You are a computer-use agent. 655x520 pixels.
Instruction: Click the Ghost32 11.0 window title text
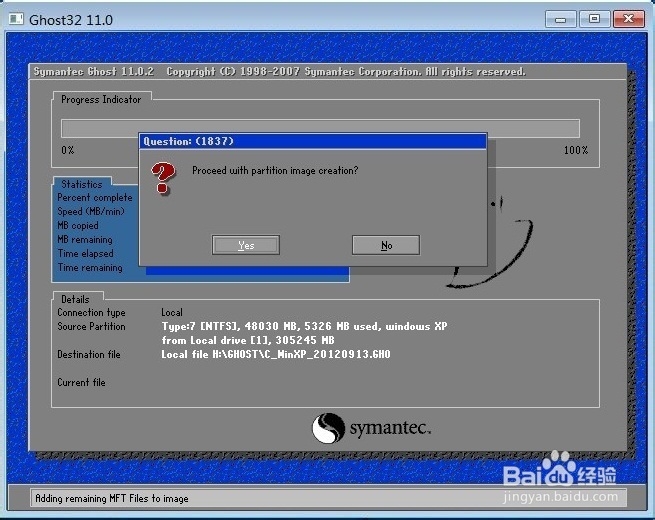pos(71,20)
